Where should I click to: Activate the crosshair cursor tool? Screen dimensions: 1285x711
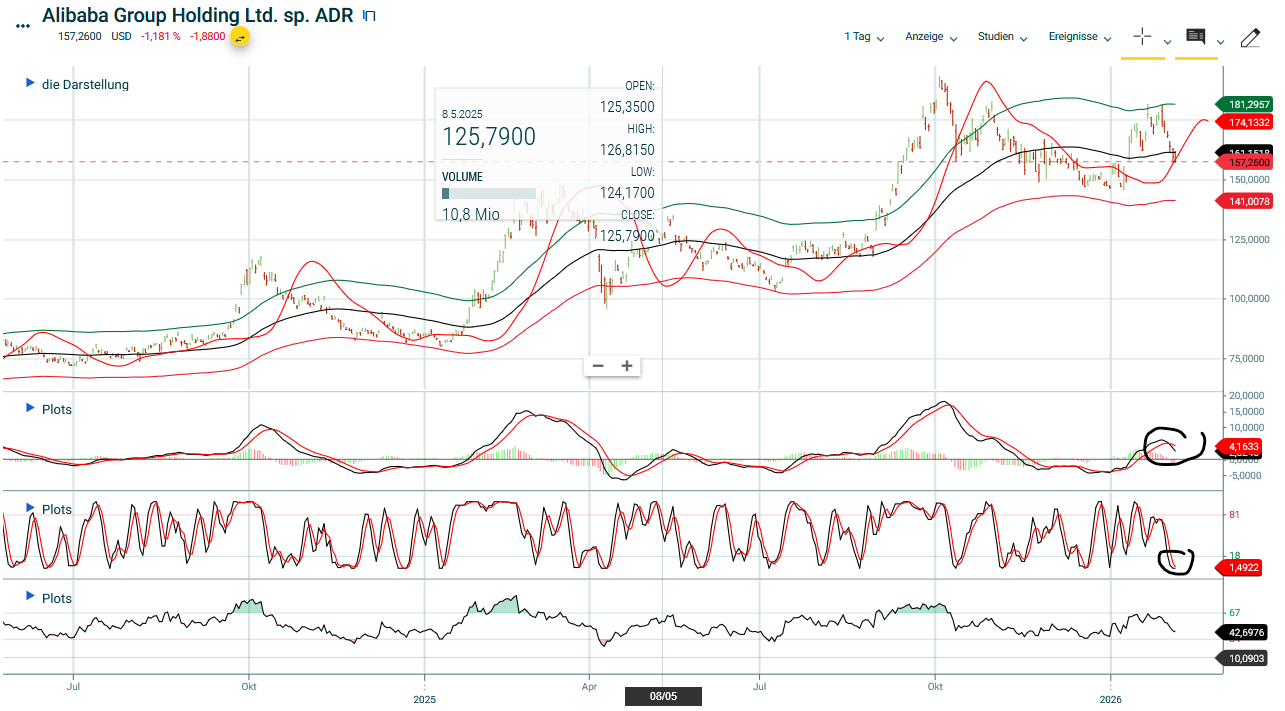[1142, 37]
